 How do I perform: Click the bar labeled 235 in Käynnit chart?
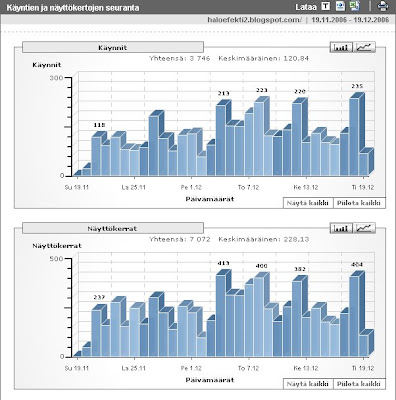(354, 137)
